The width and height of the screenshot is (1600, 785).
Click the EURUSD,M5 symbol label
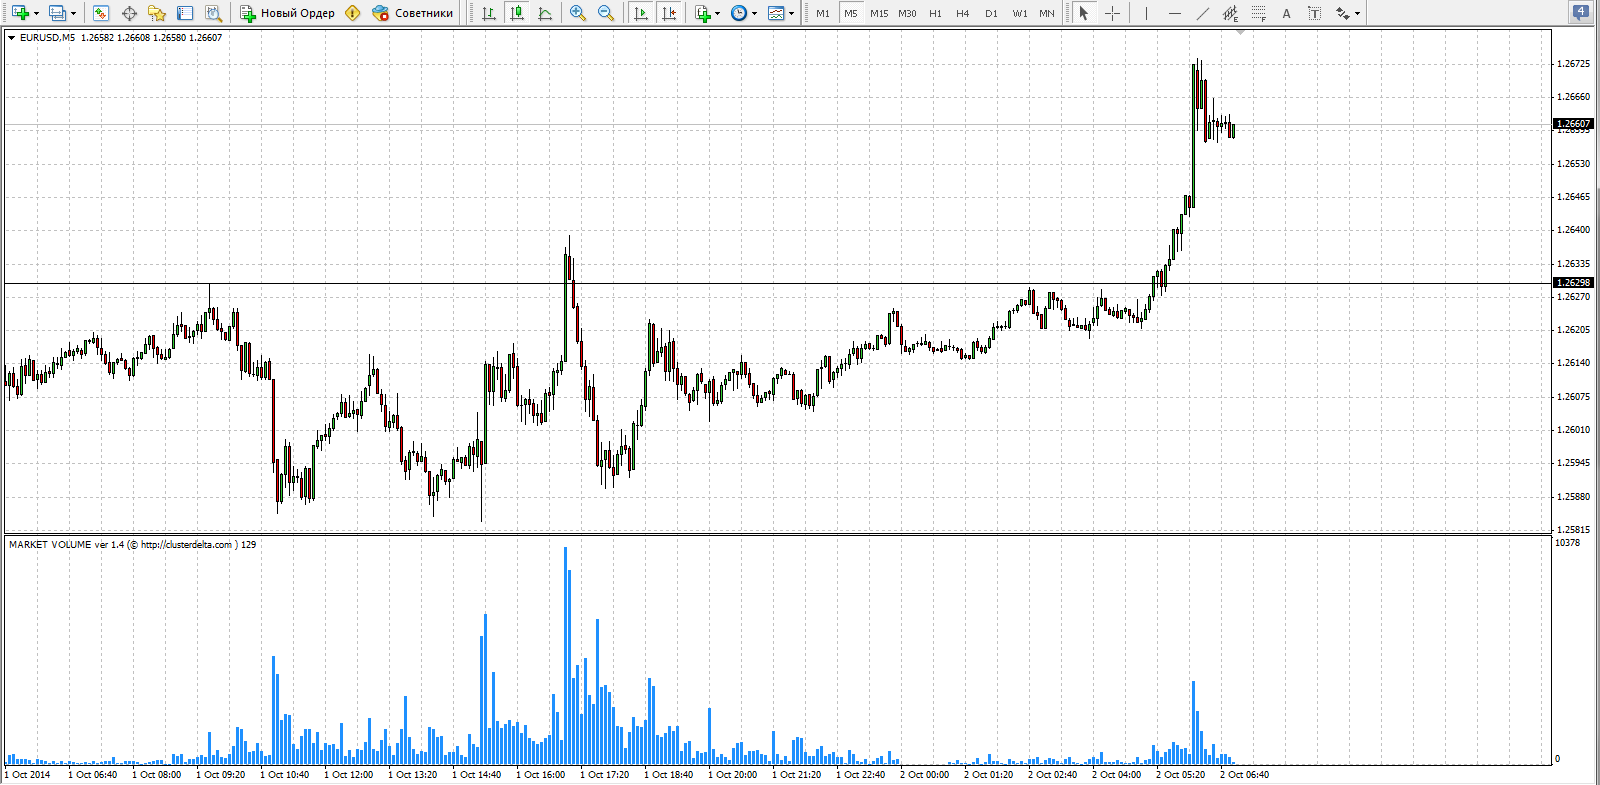coord(47,37)
